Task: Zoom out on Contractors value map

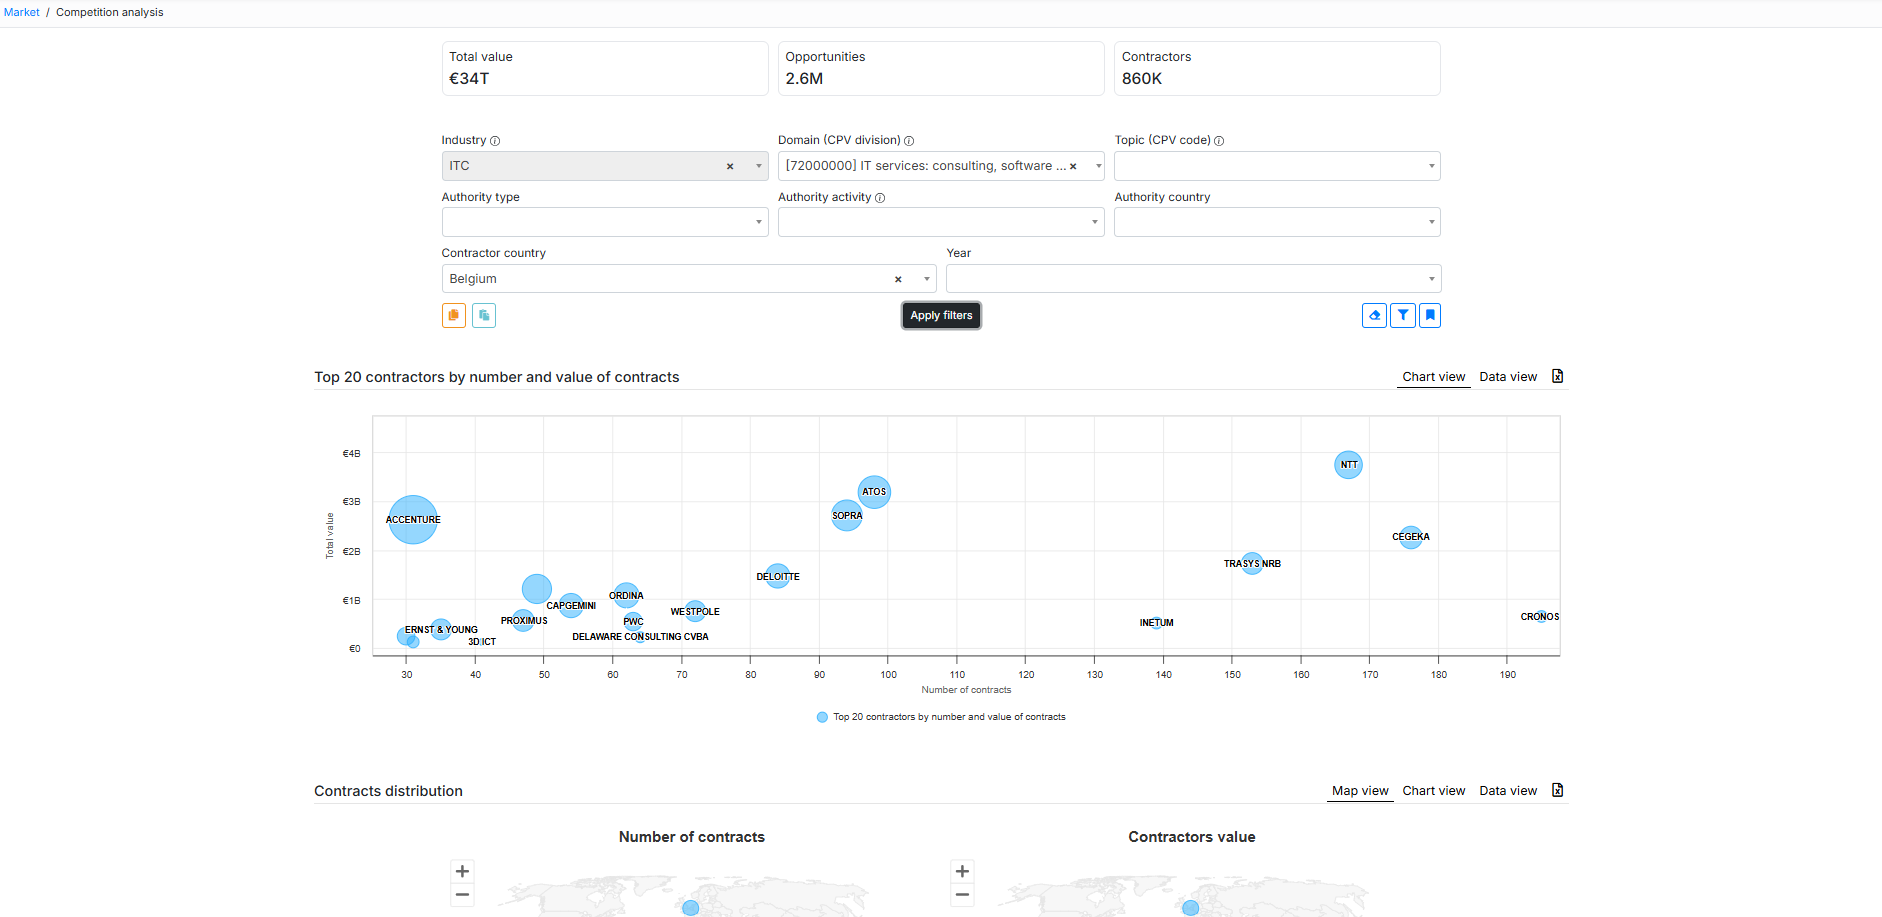Action: 962,895
